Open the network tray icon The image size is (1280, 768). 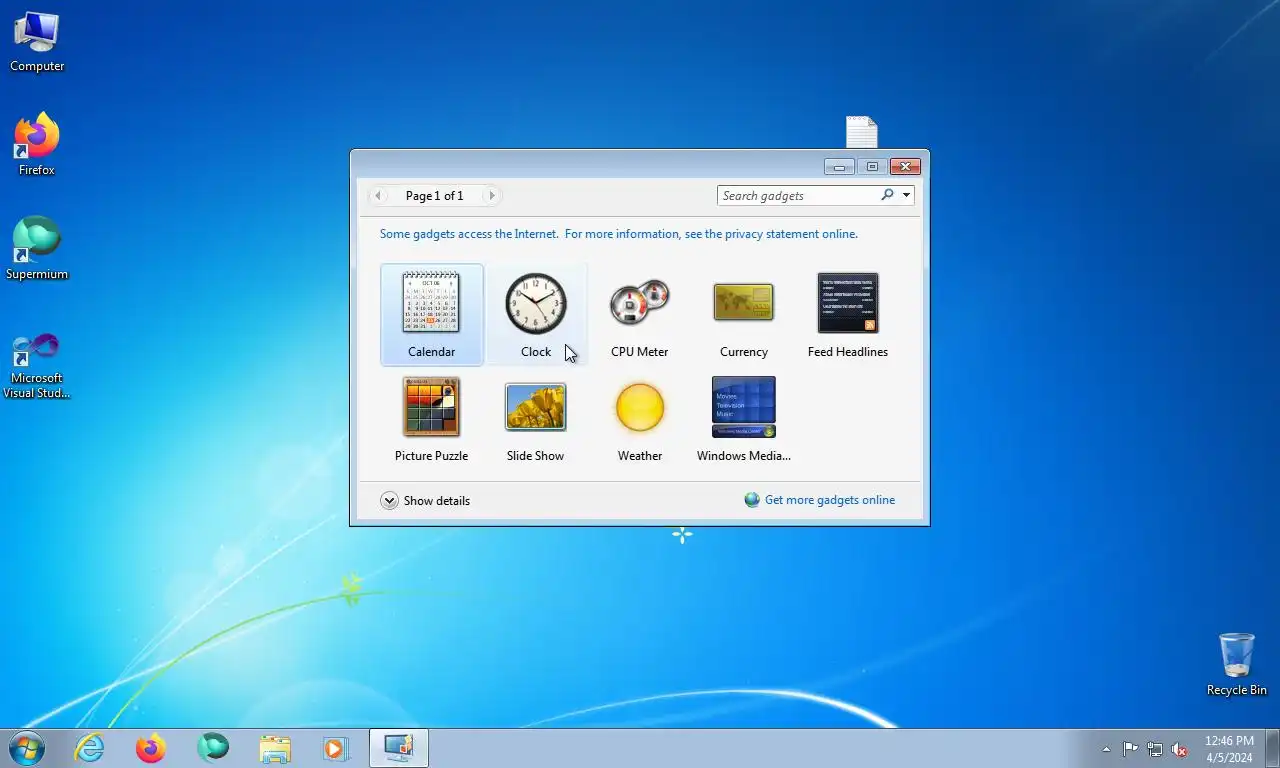(x=1155, y=749)
